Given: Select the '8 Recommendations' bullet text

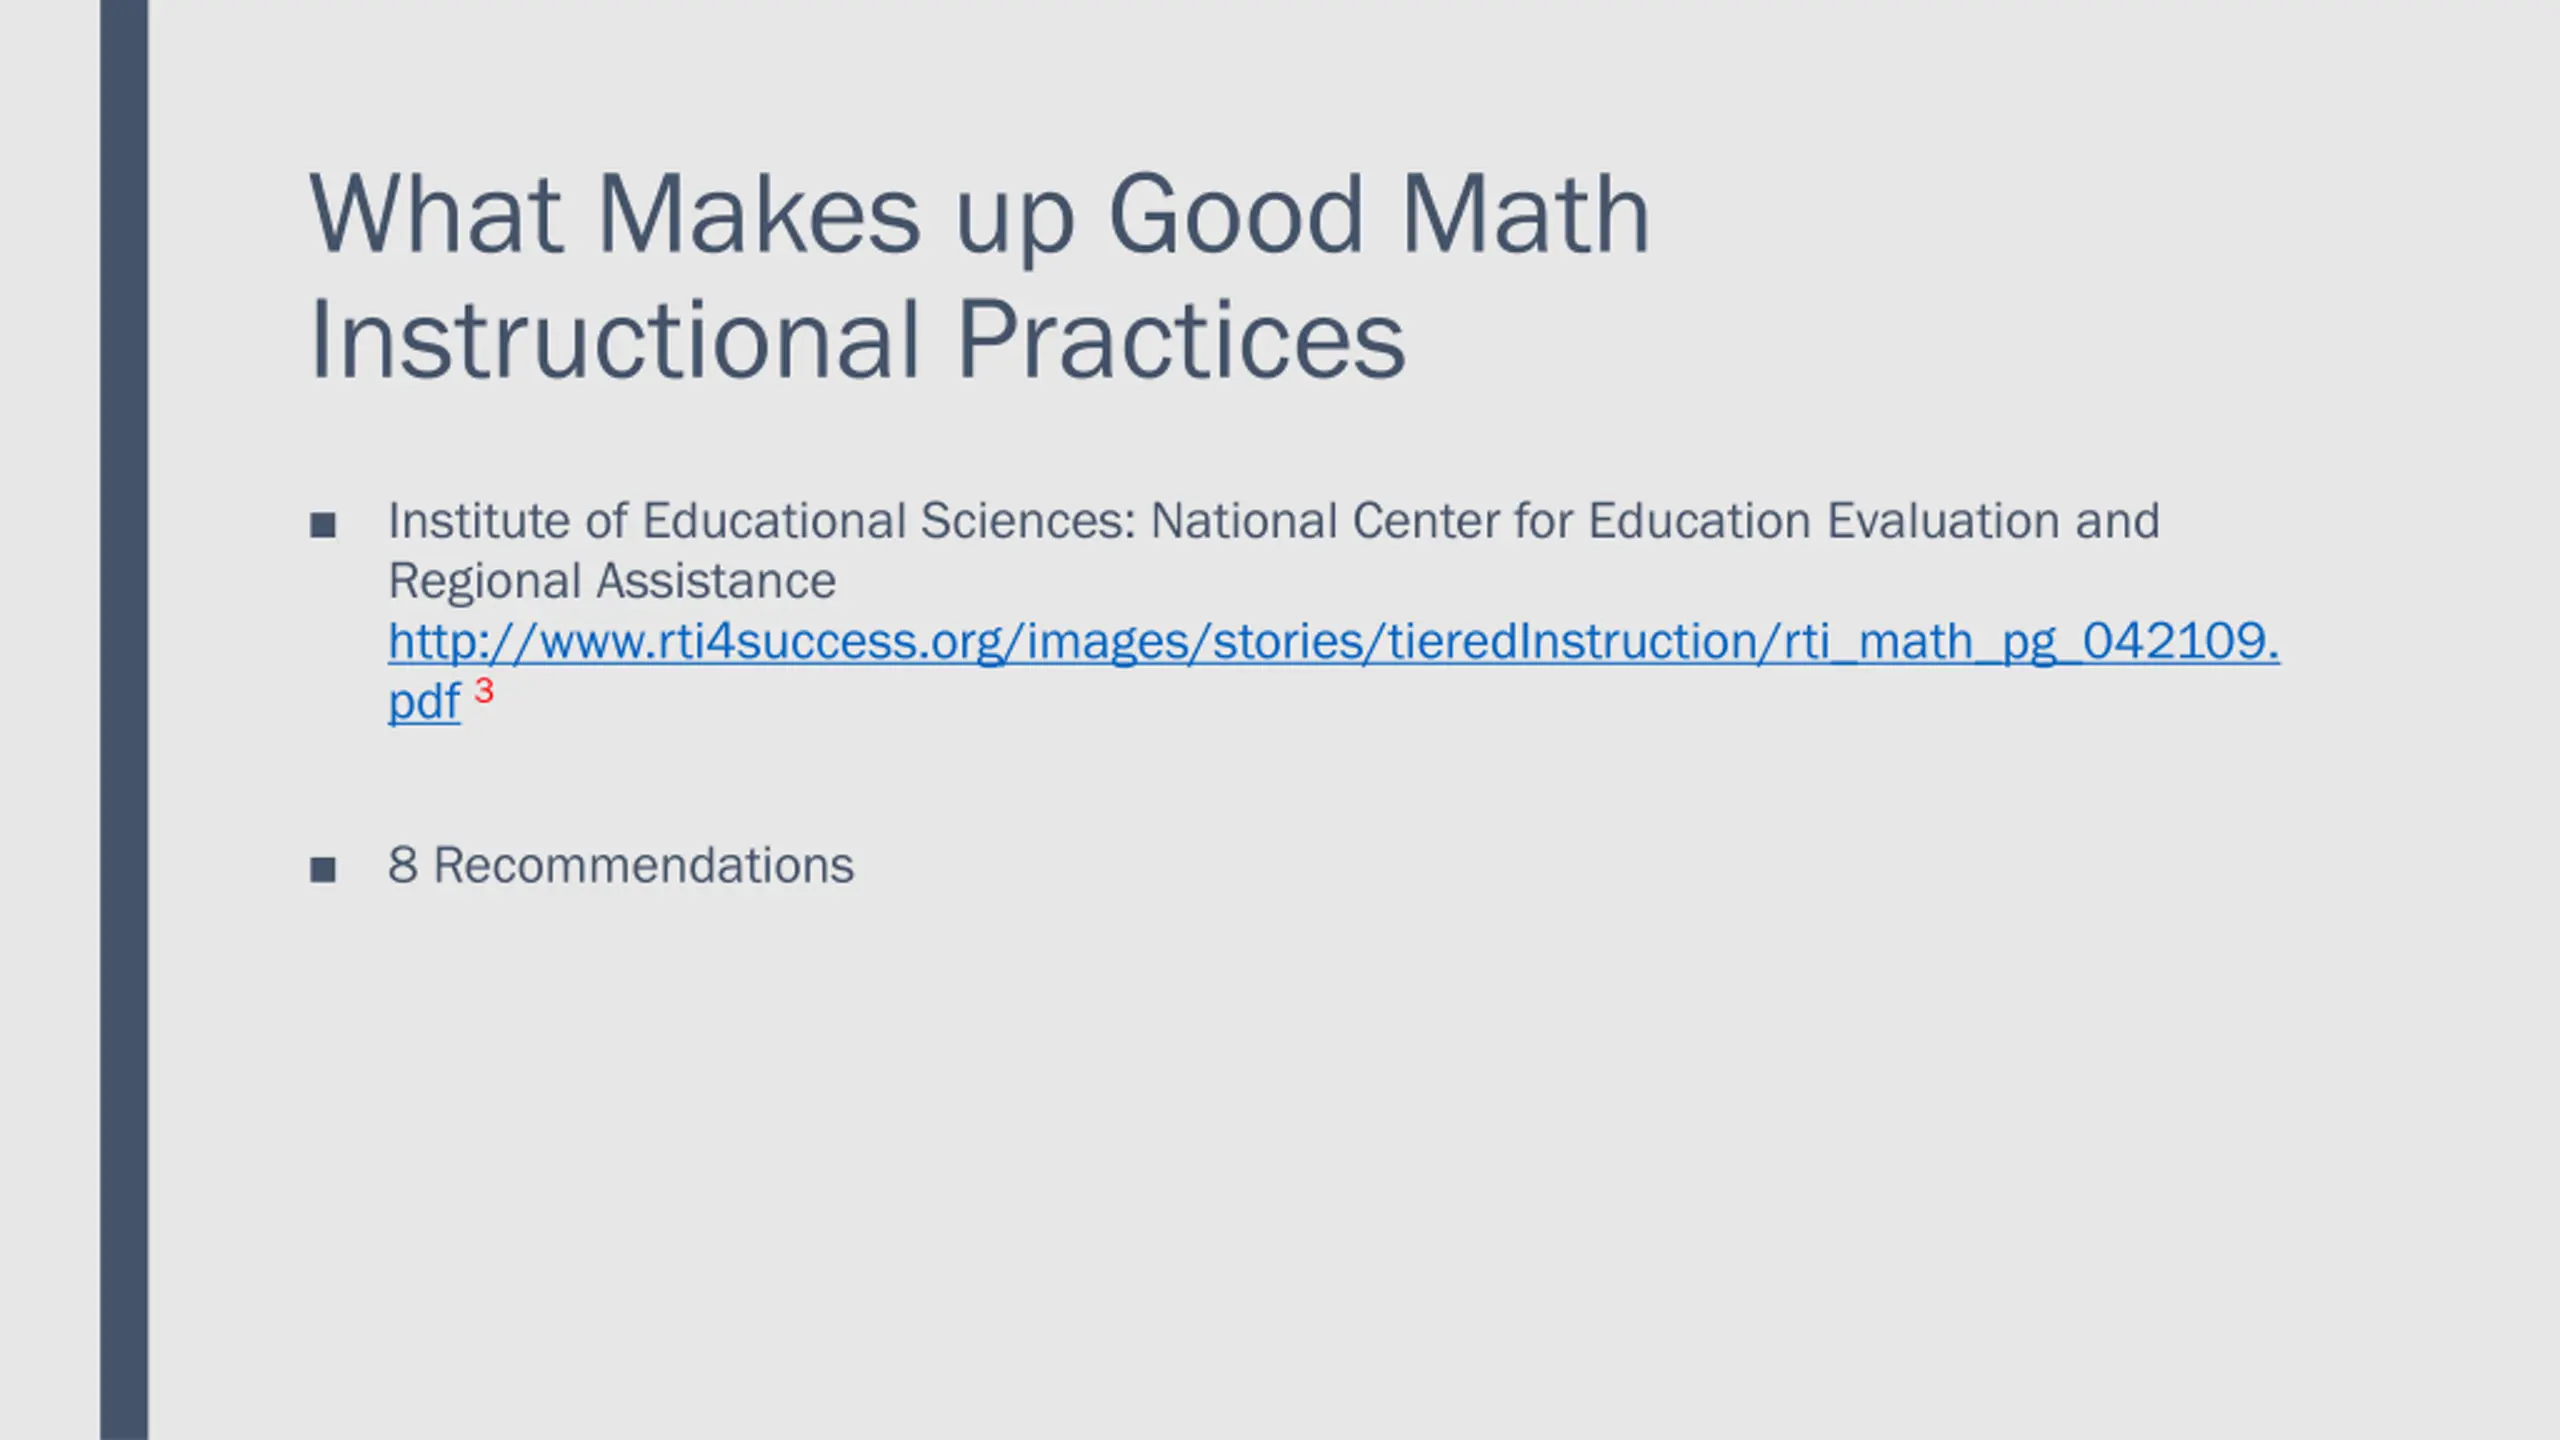Looking at the screenshot, I should pos(621,865).
